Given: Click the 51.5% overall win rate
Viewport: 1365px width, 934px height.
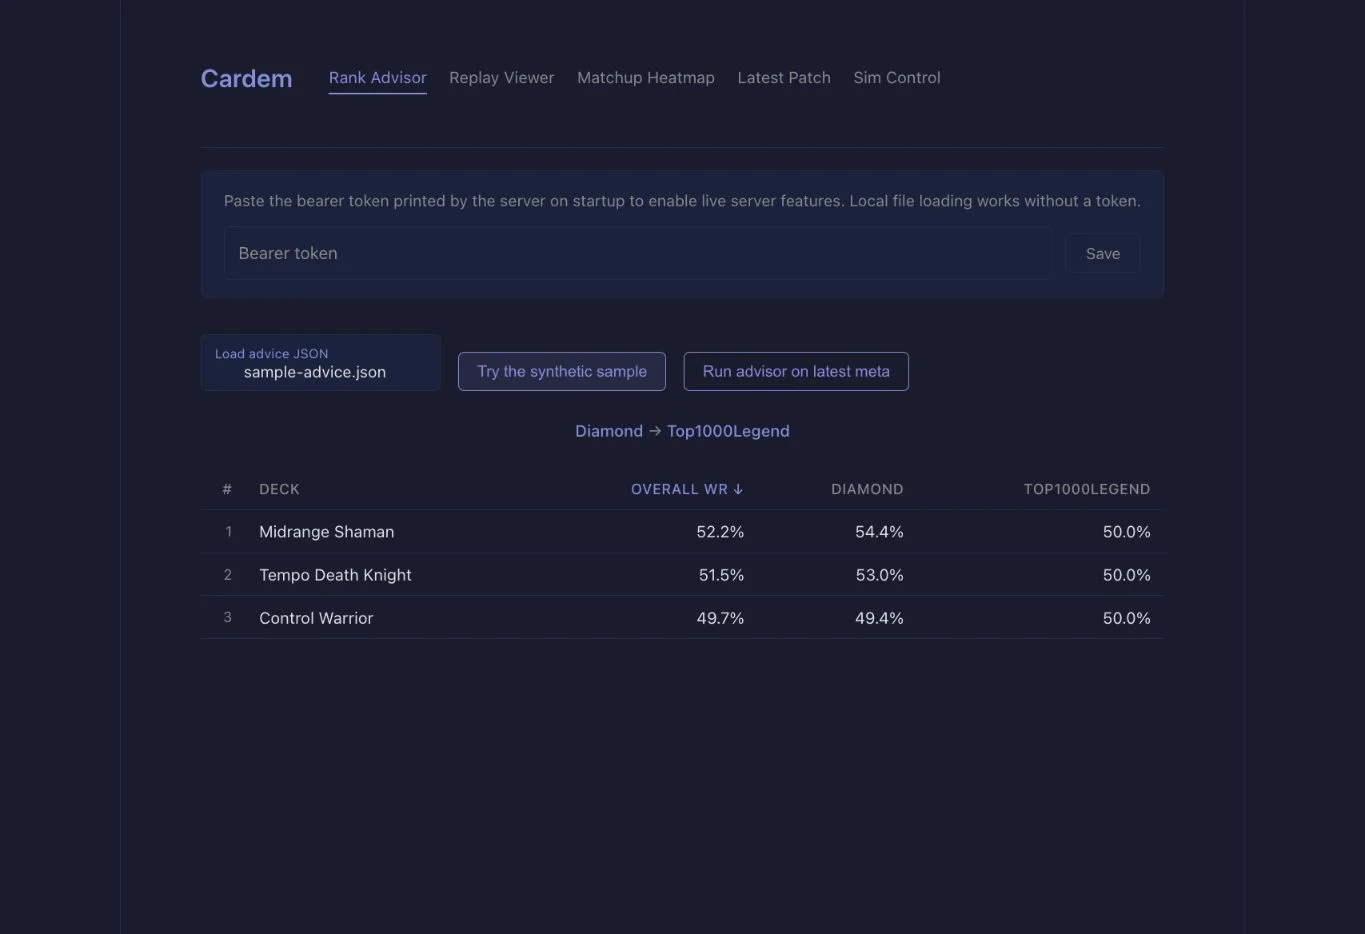Looking at the screenshot, I should point(721,575).
